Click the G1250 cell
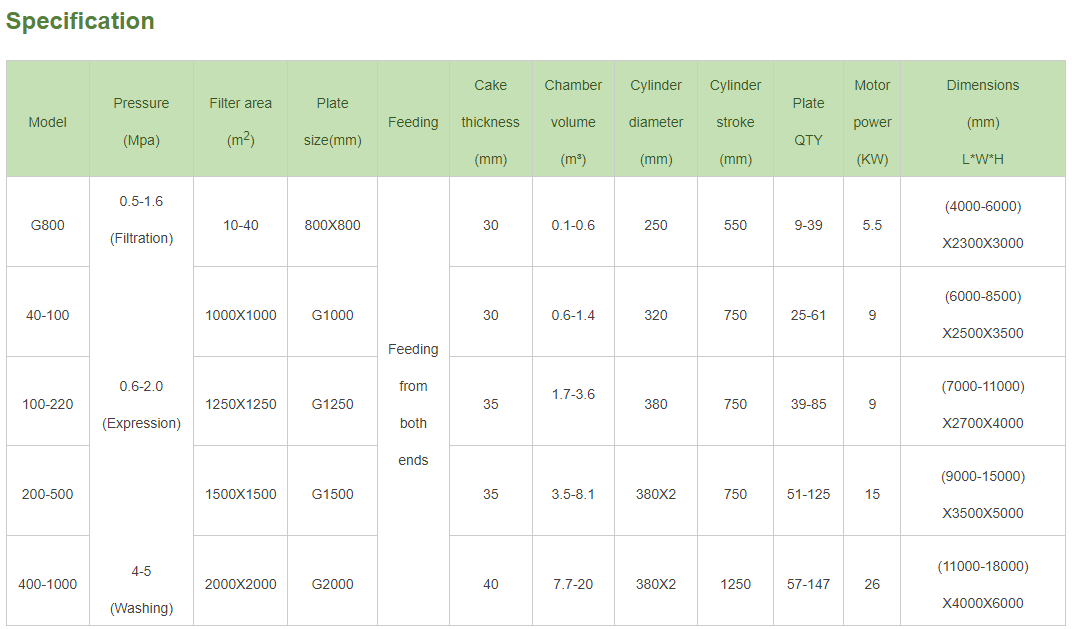This screenshot has width=1072, height=629. [x=332, y=404]
